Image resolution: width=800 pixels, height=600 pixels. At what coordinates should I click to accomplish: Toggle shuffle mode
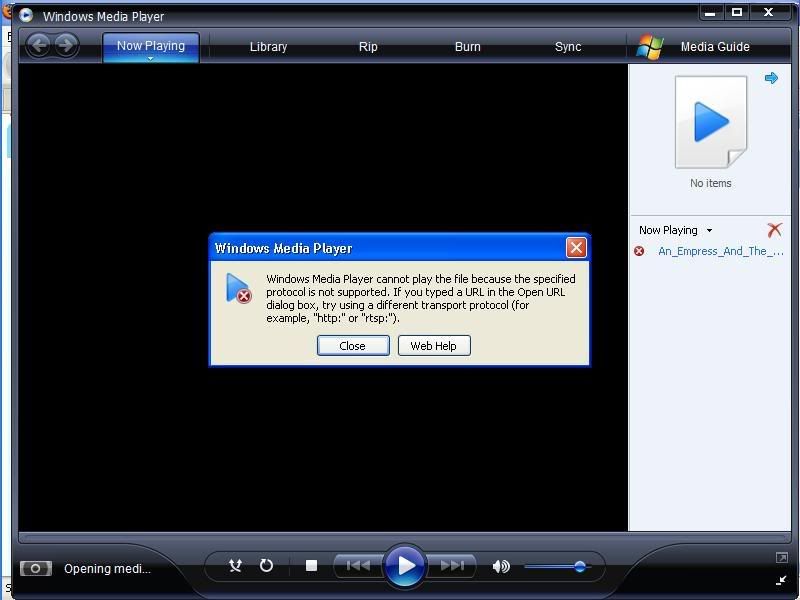click(235, 565)
